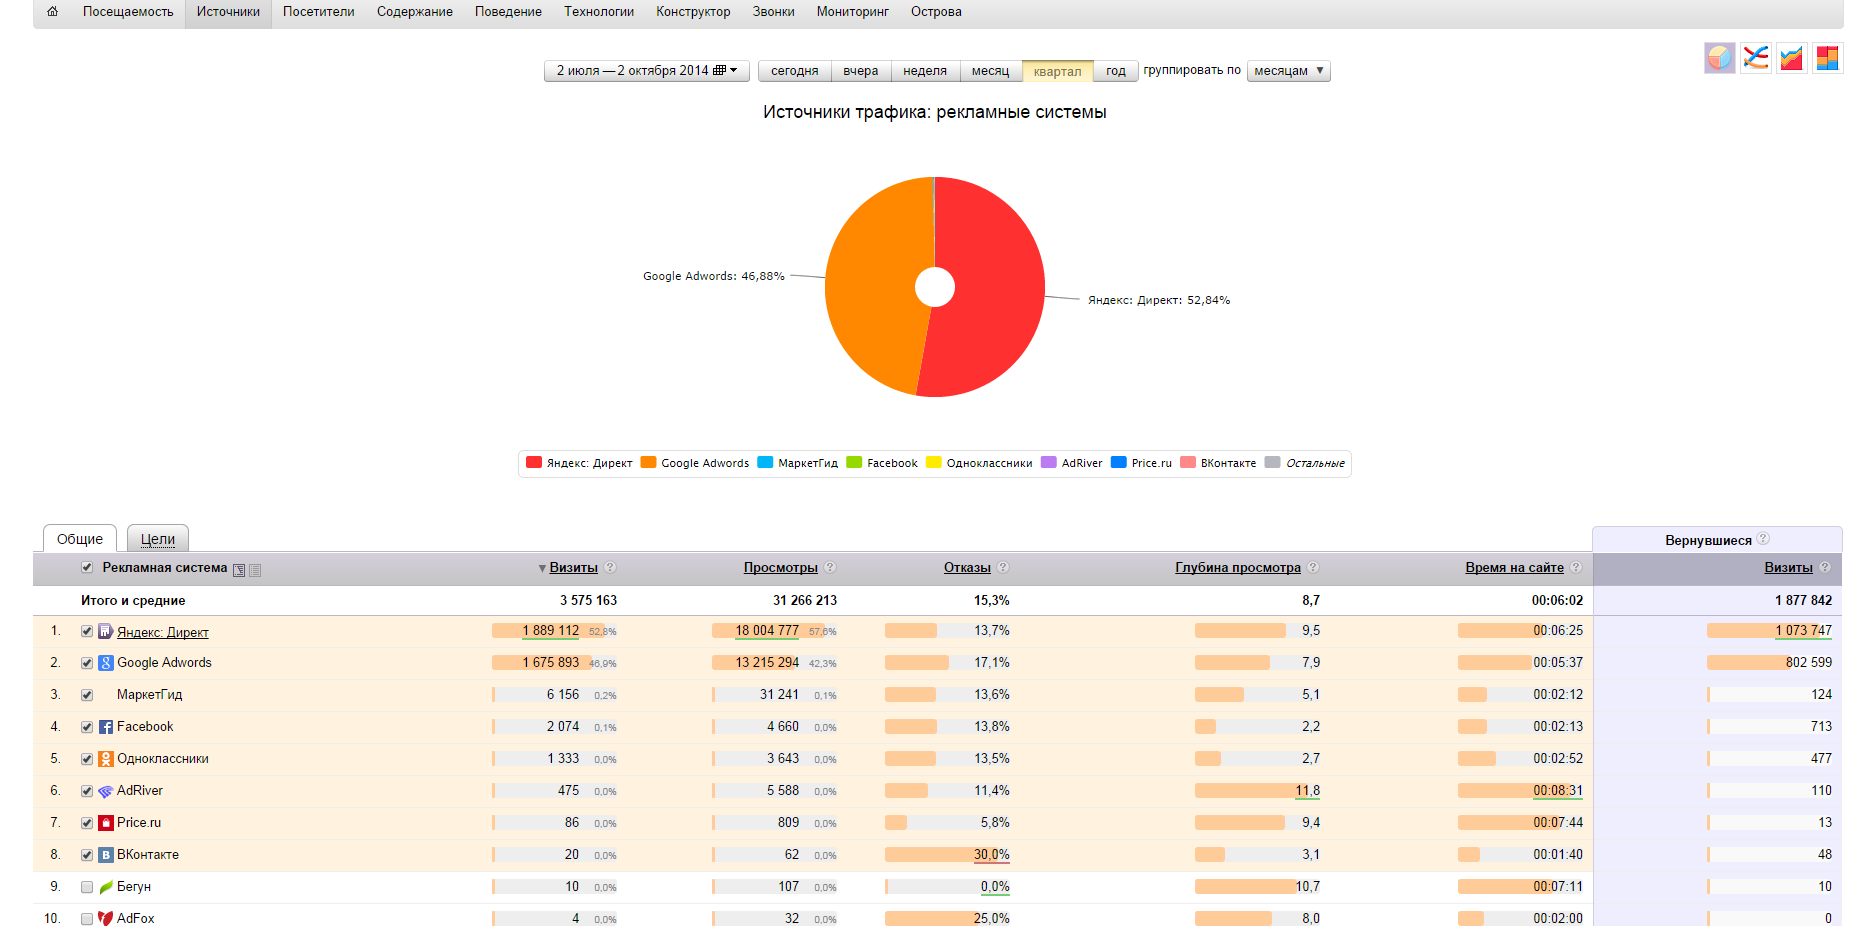1858x926 pixels.
Task: Set period to год
Action: tap(1116, 71)
